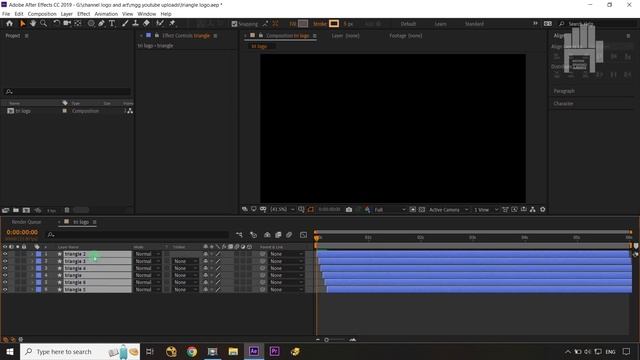This screenshot has height=360, width=640.
Task: Toggle the Snapping checkbox
Action: pyautogui.click(x=234, y=24)
